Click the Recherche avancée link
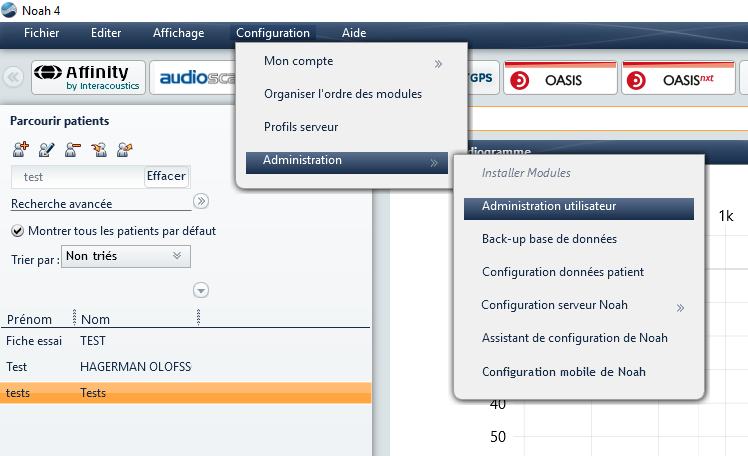Screen dimensions: 748x456 pyautogui.click(x=61, y=203)
